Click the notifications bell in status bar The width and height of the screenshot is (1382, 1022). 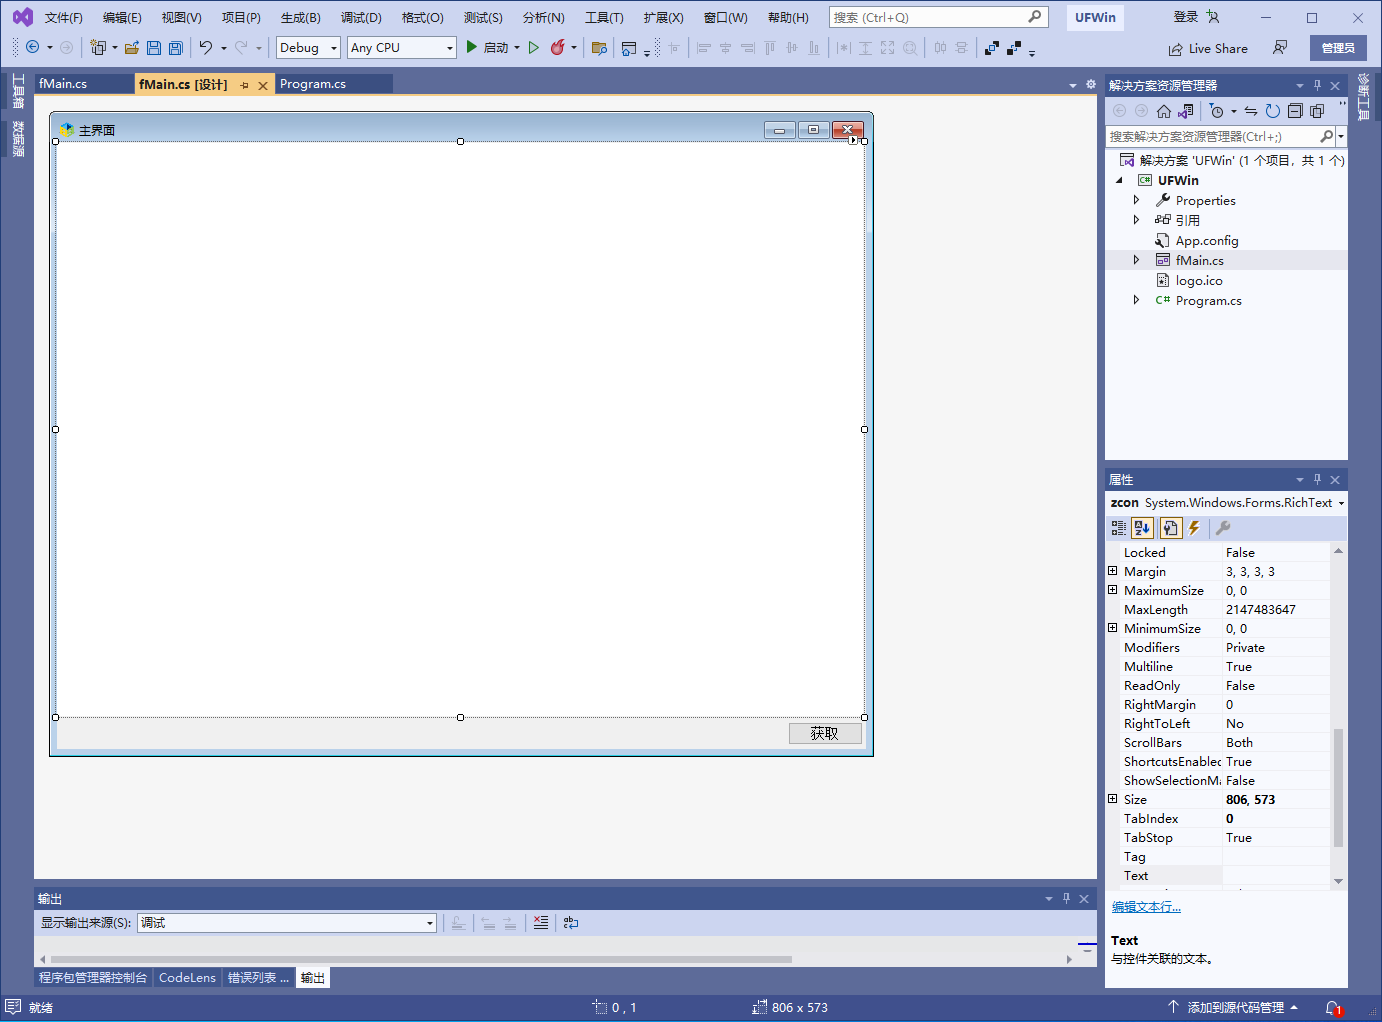click(x=1333, y=1008)
